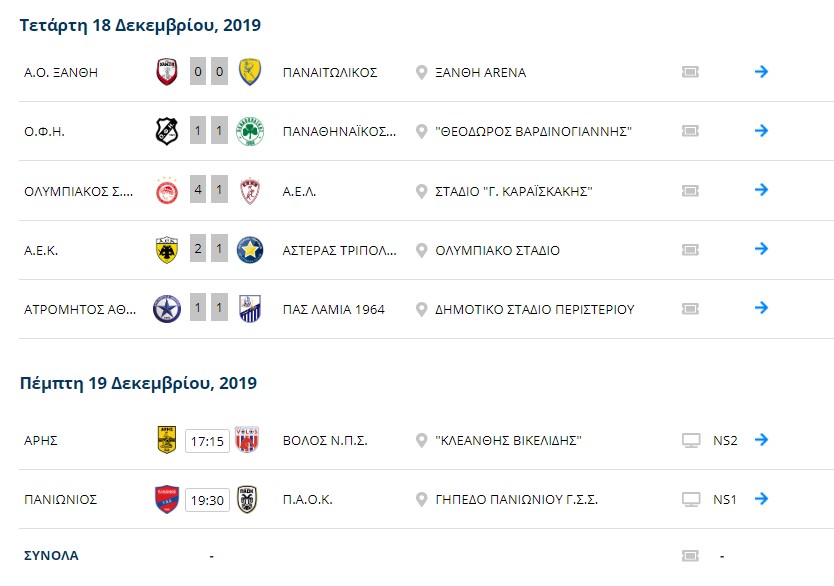Click location pin beside ΞΑΝΘΗ ARENA
This screenshot has width=834, height=586.
tap(421, 72)
